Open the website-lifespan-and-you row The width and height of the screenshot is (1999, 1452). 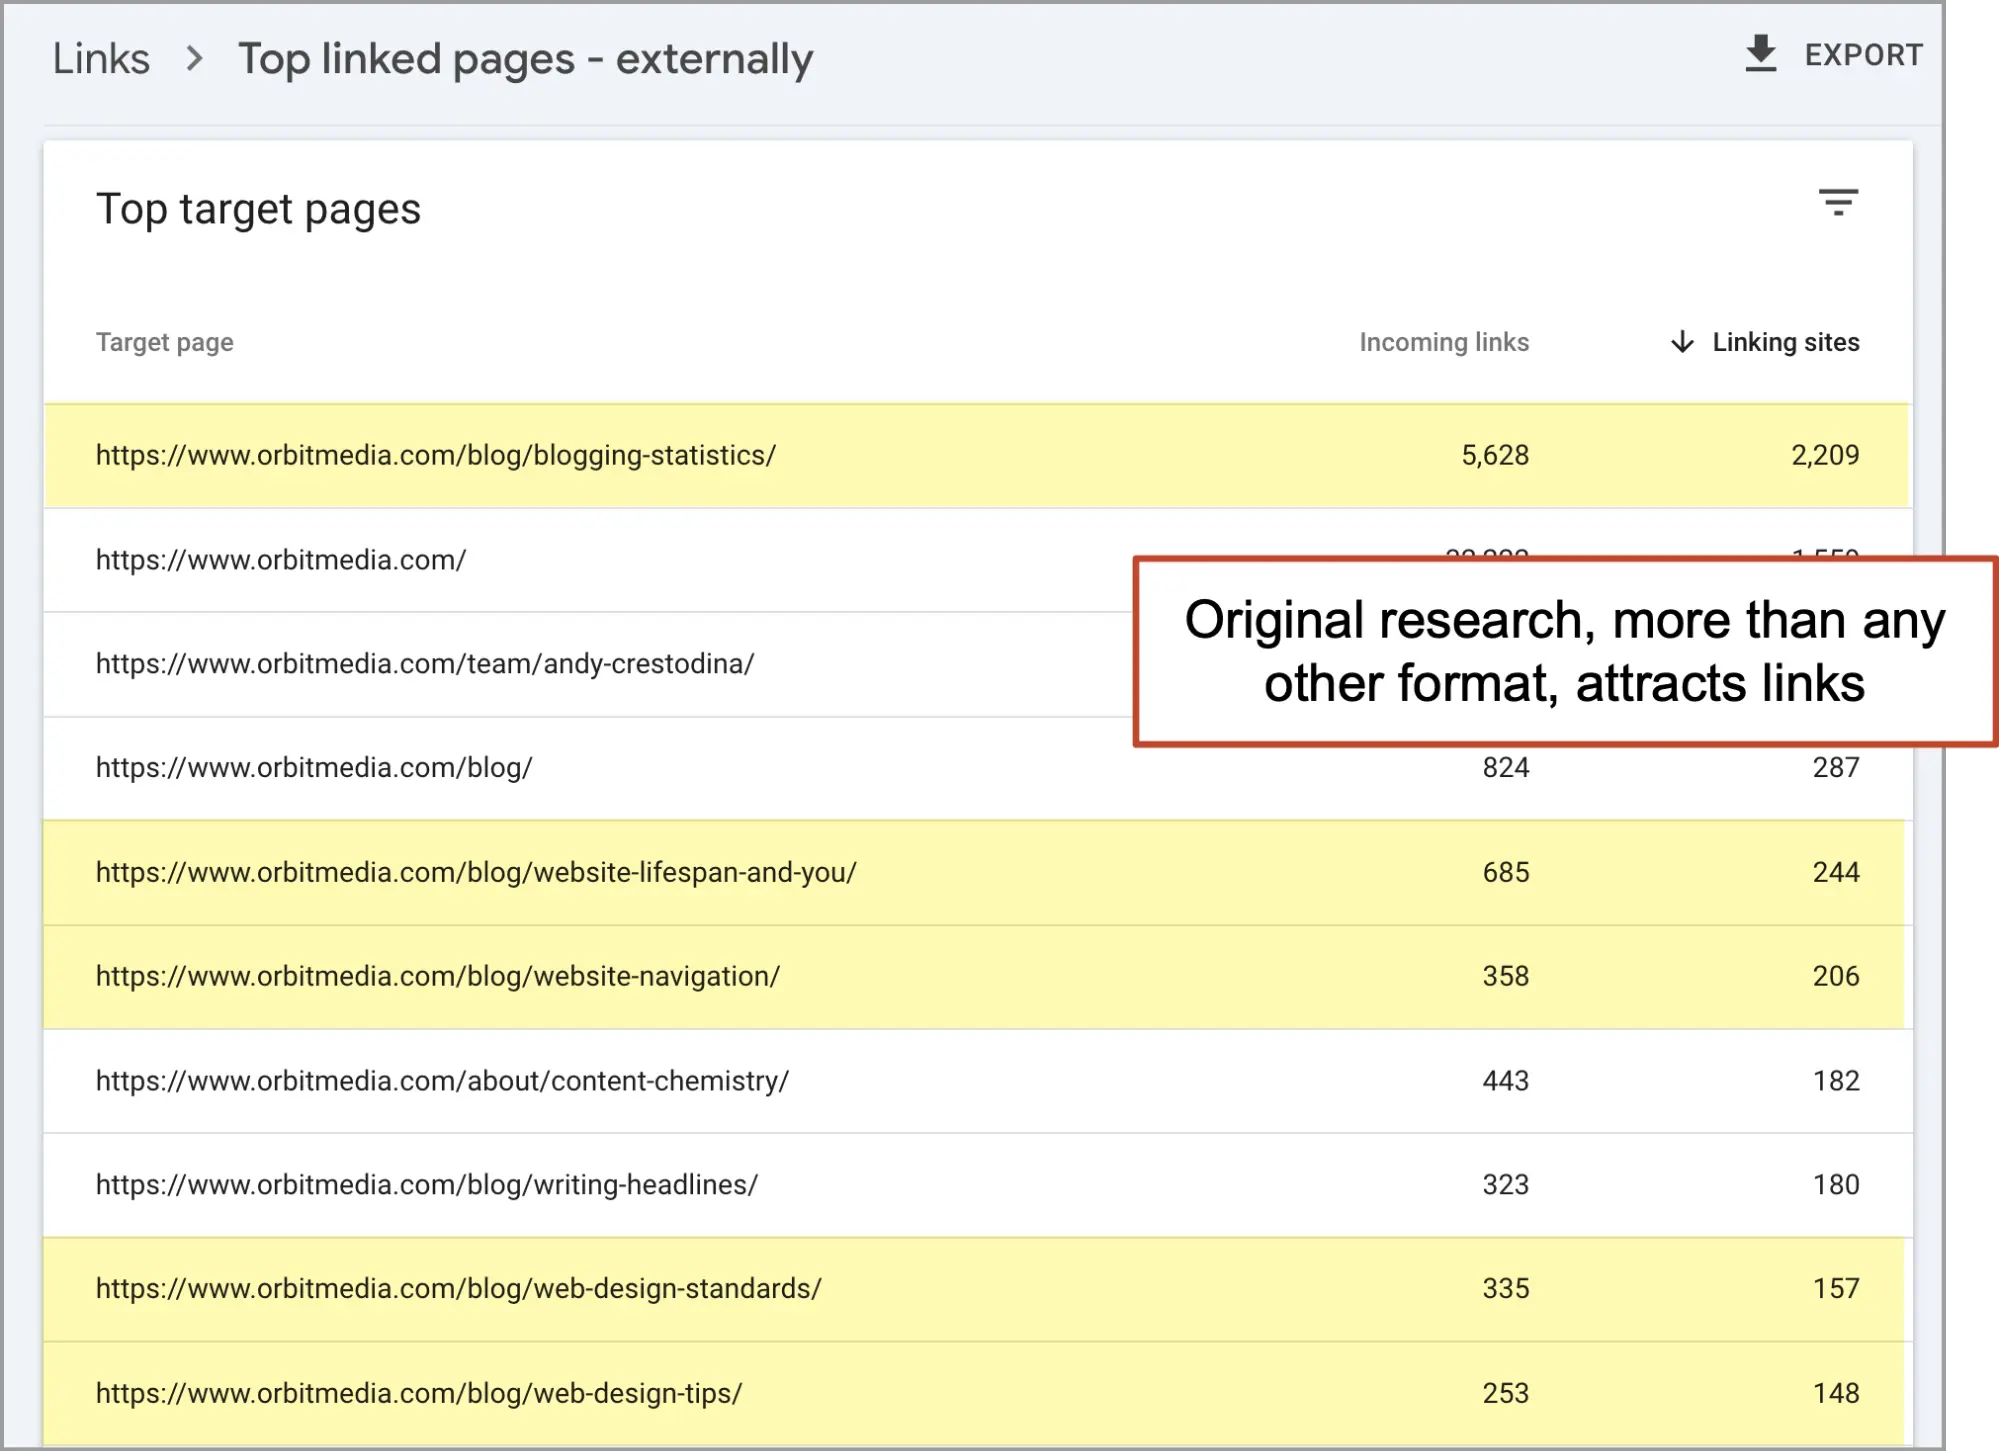pyautogui.click(x=476, y=872)
